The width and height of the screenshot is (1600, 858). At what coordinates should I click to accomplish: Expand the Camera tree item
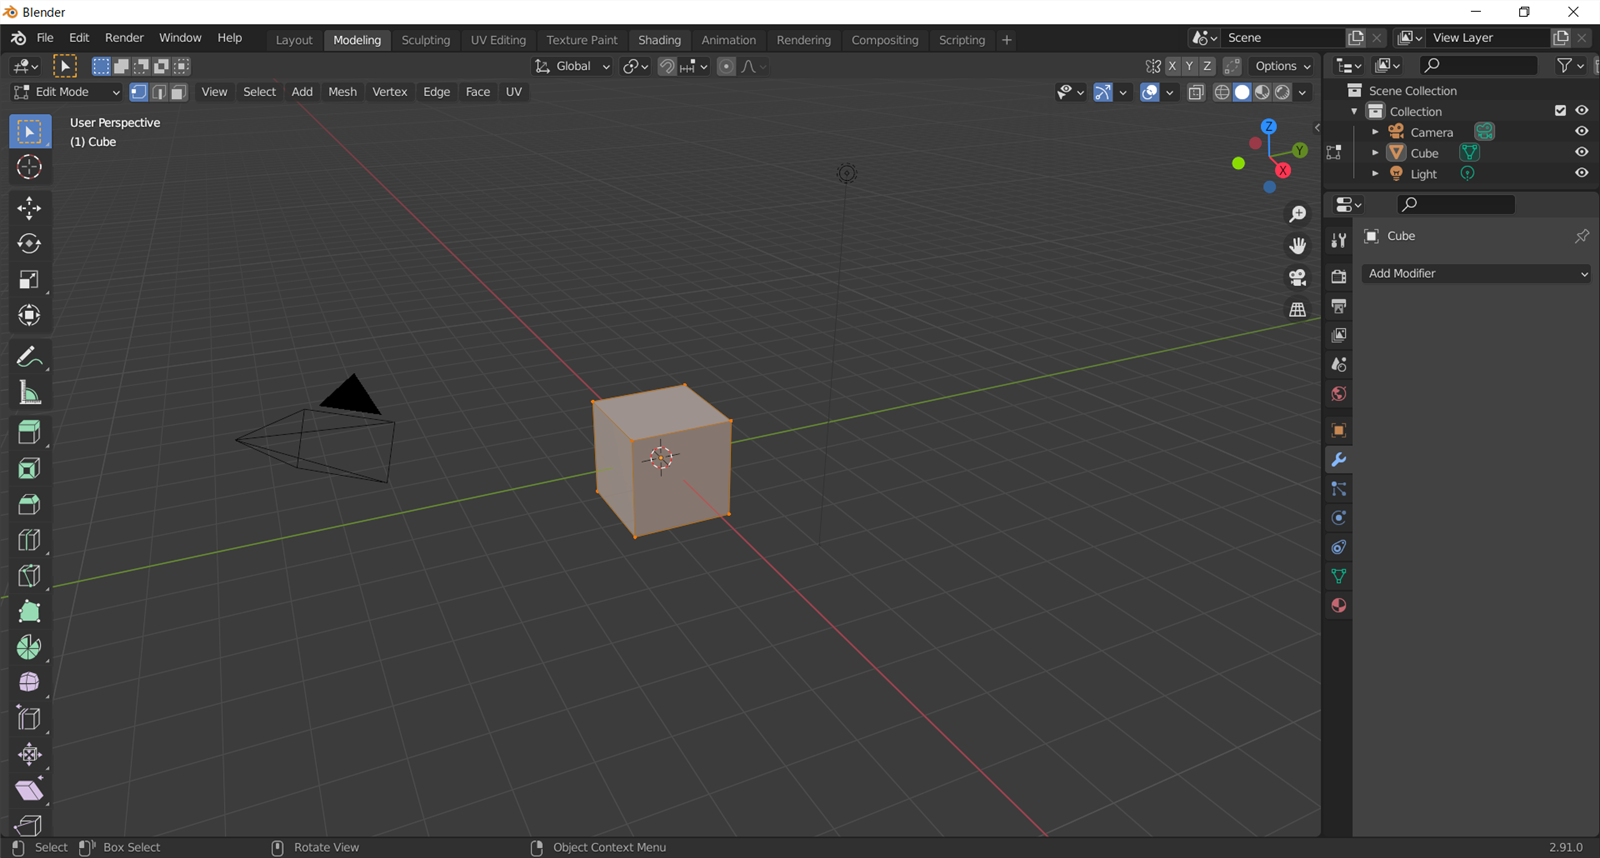tap(1375, 132)
